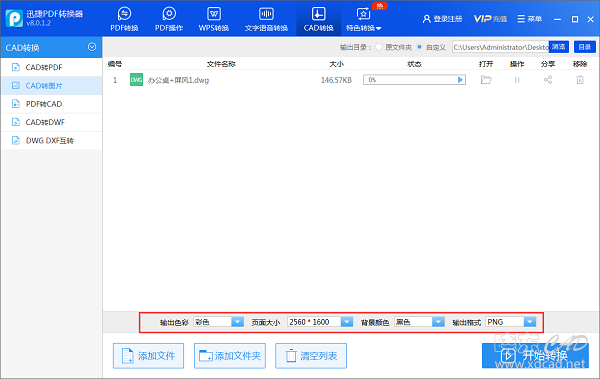Remove file with the trash icon

(580, 80)
